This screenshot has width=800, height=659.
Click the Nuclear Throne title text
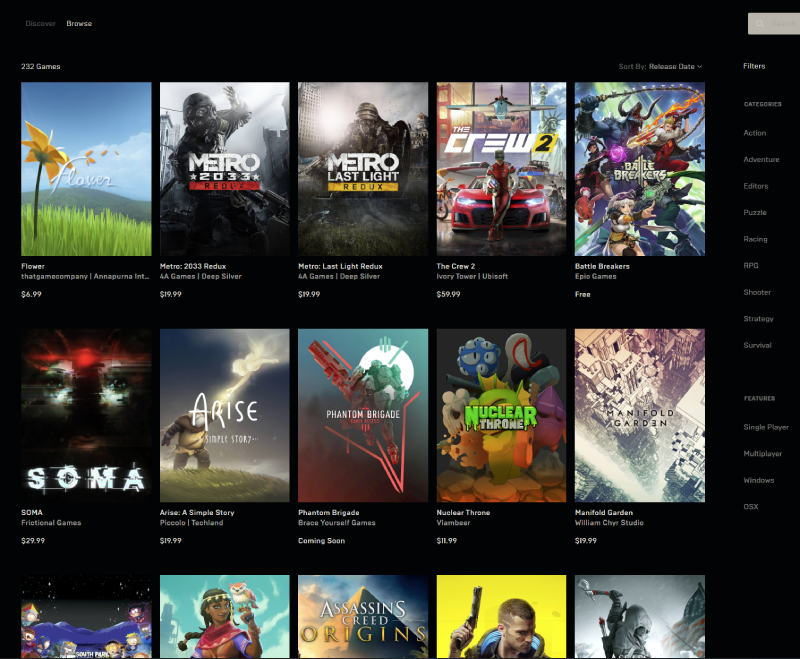(463, 513)
